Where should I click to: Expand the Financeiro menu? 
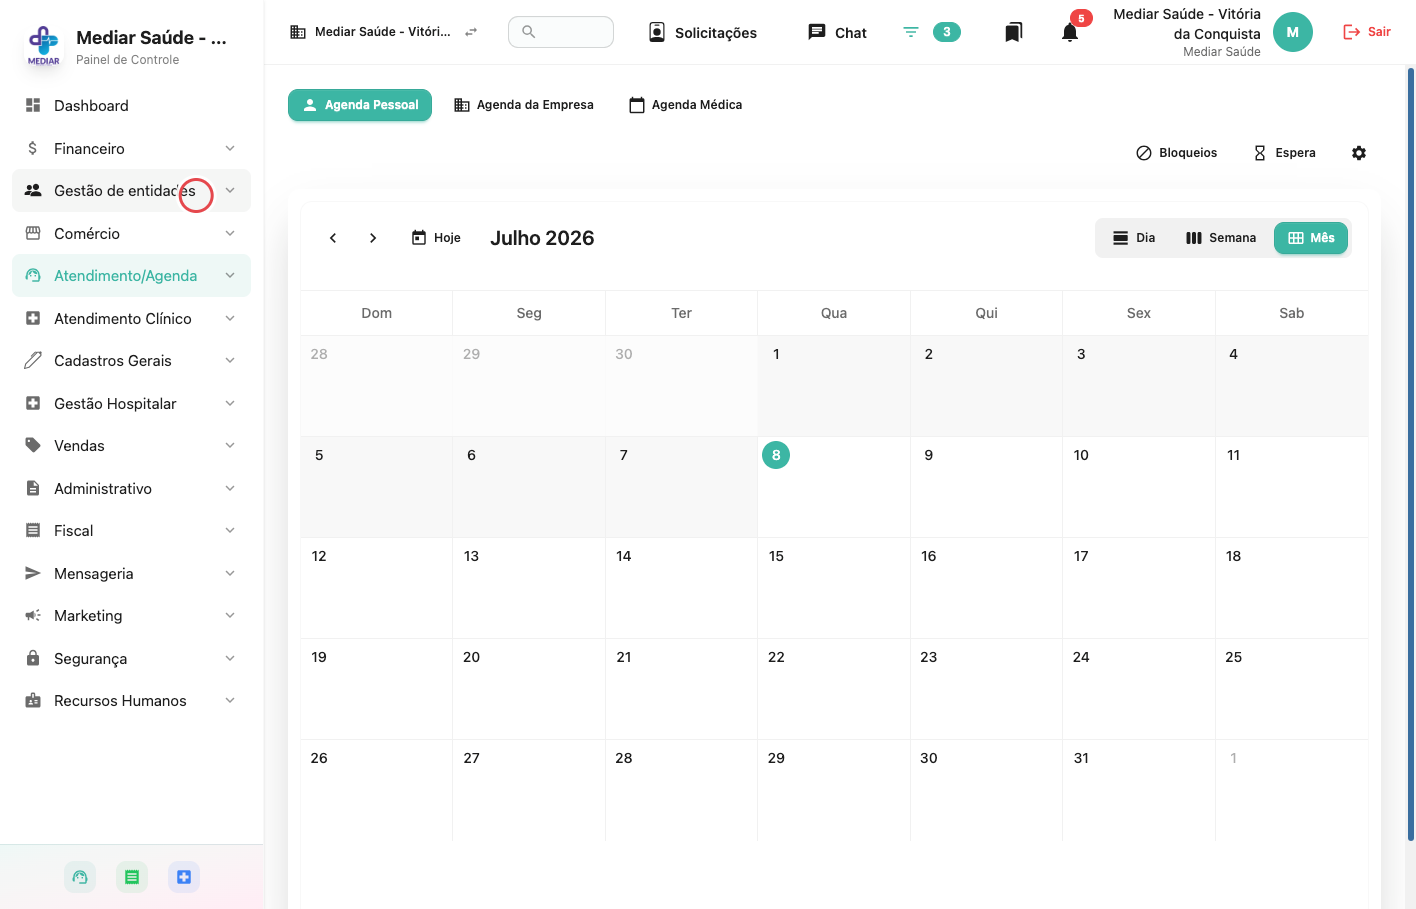click(x=131, y=148)
